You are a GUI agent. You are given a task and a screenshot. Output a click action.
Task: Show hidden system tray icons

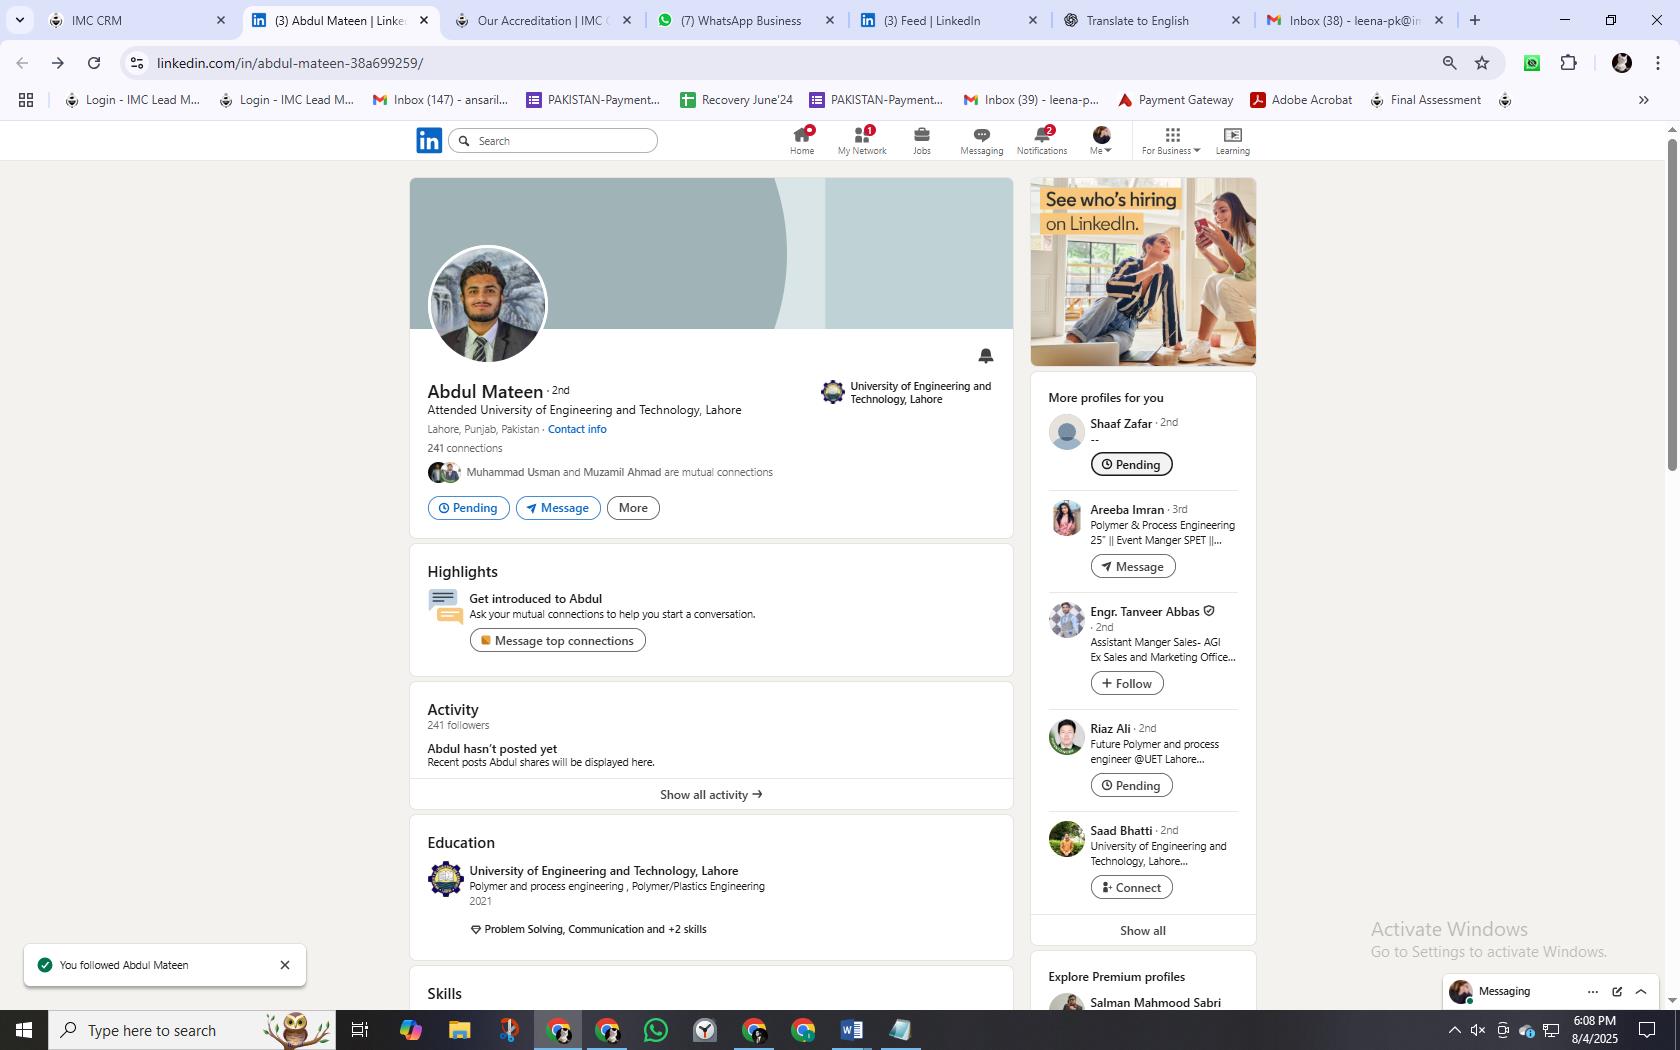point(1454,1030)
